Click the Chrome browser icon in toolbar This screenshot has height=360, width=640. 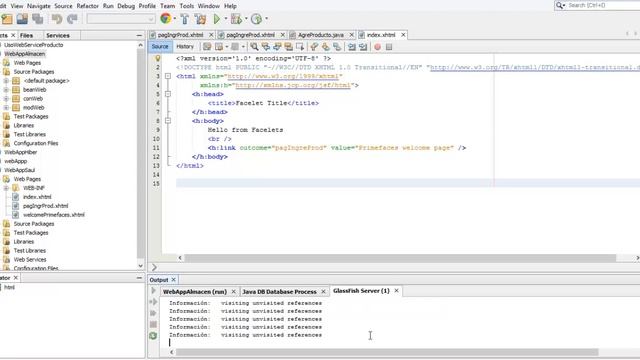(165, 19)
